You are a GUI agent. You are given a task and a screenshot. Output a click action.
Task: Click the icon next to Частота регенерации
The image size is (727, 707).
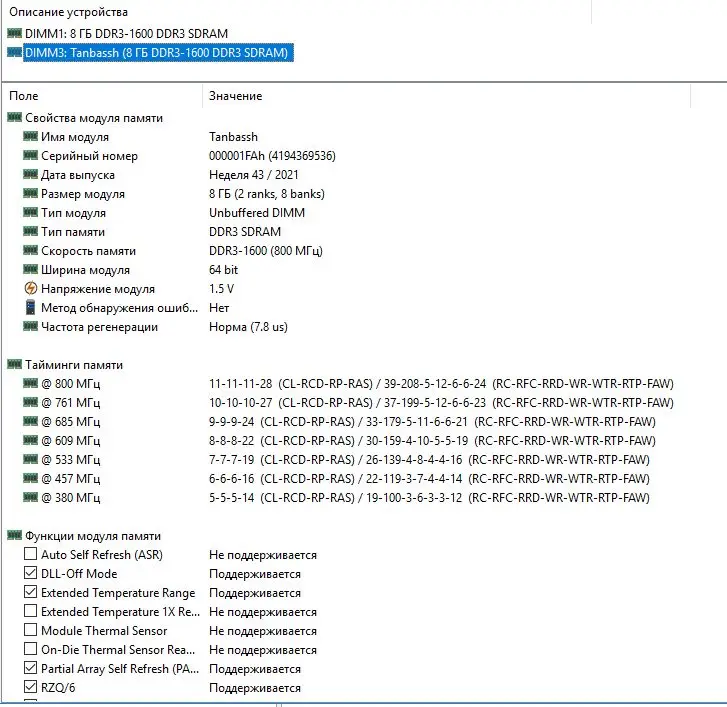pos(30,326)
